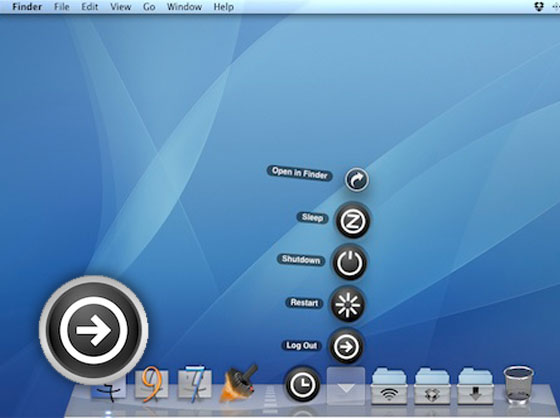Open the File menu
The width and height of the screenshot is (560, 418).
point(61,7)
